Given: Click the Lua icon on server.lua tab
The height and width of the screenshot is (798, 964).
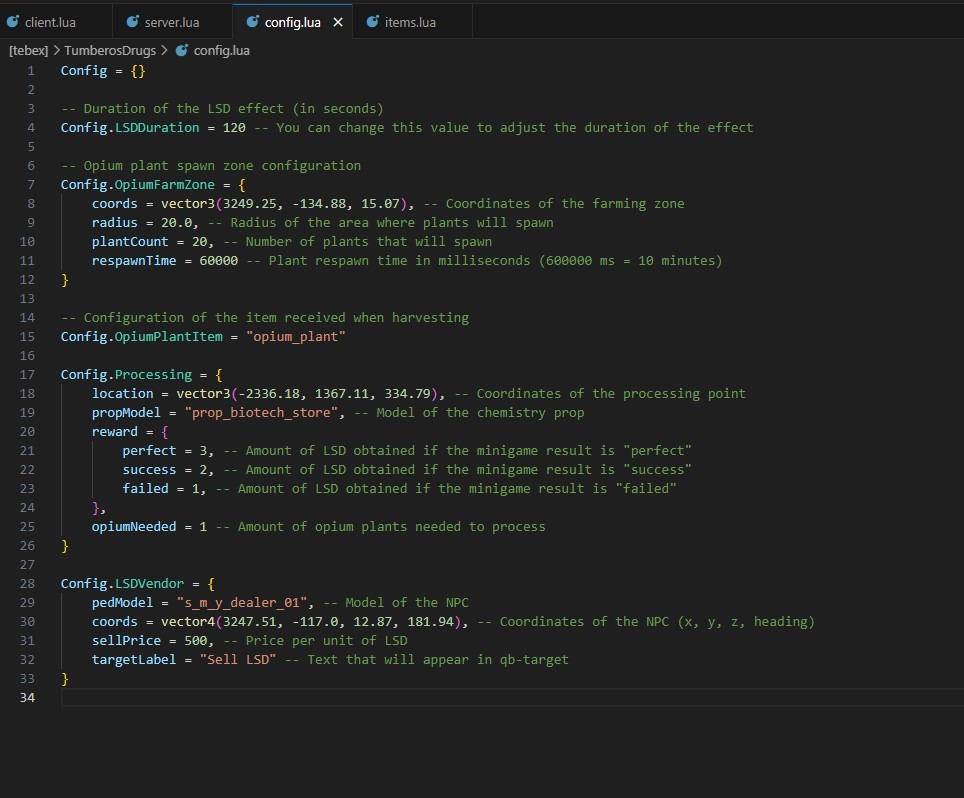Looking at the screenshot, I should tap(132, 22).
